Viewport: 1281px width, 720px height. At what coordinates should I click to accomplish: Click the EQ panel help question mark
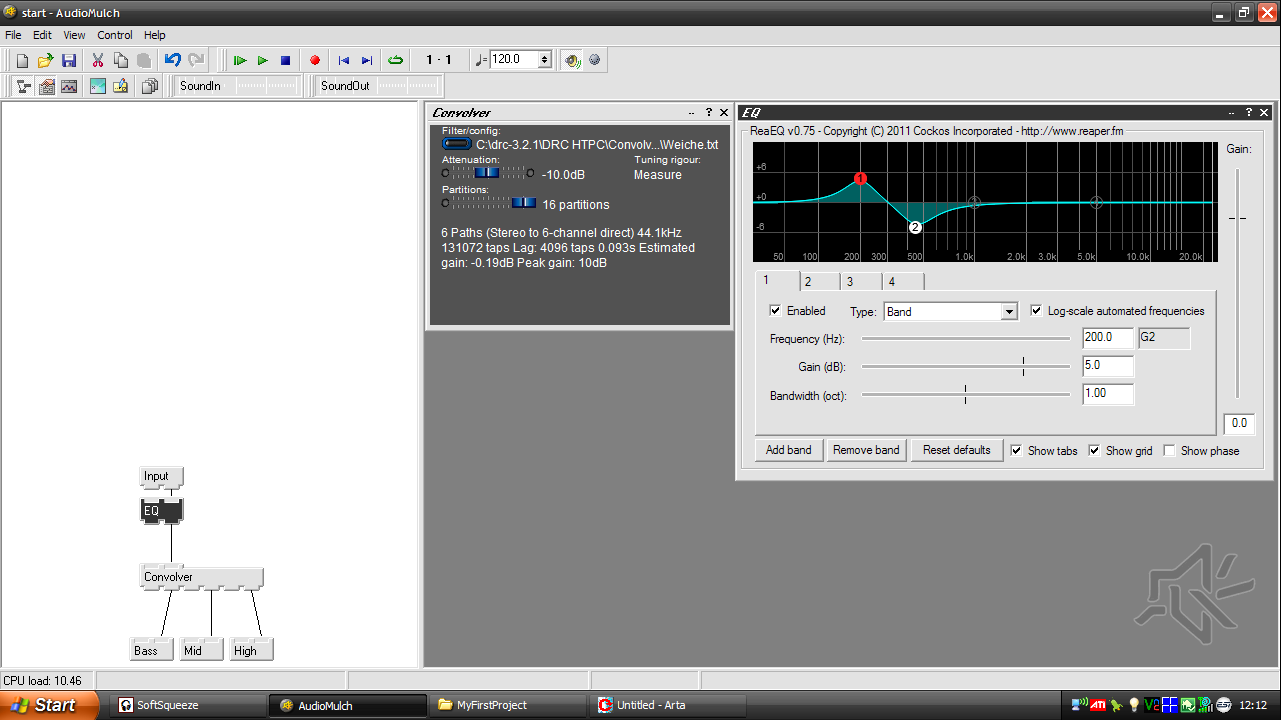[1248, 112]
